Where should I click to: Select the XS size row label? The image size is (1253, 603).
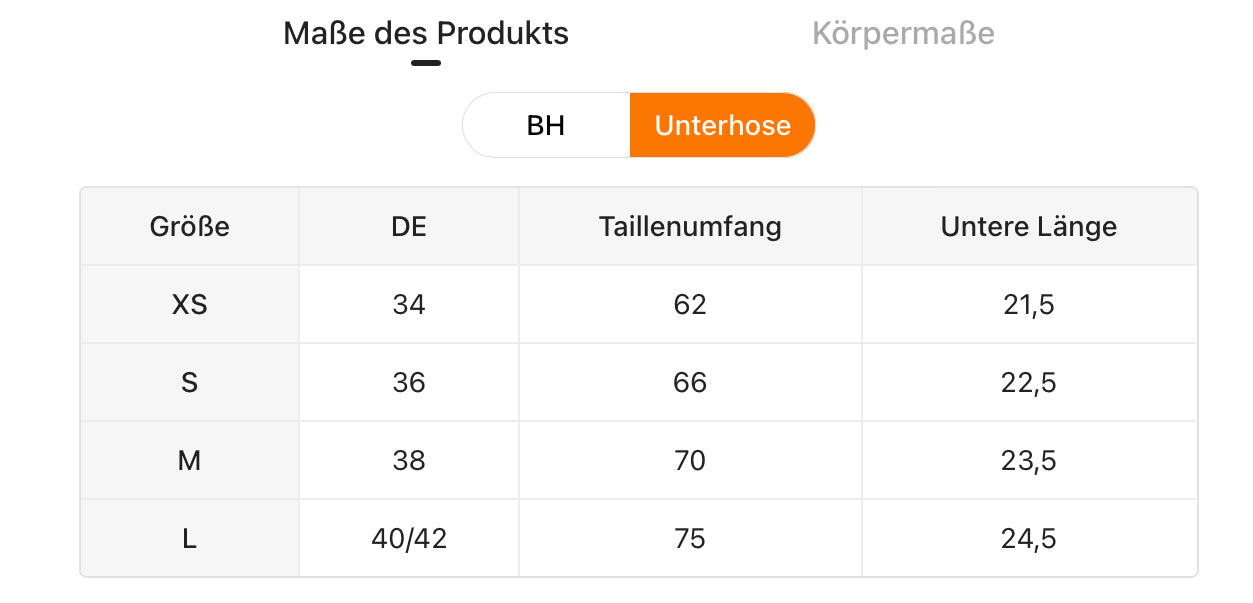point(189,304)
